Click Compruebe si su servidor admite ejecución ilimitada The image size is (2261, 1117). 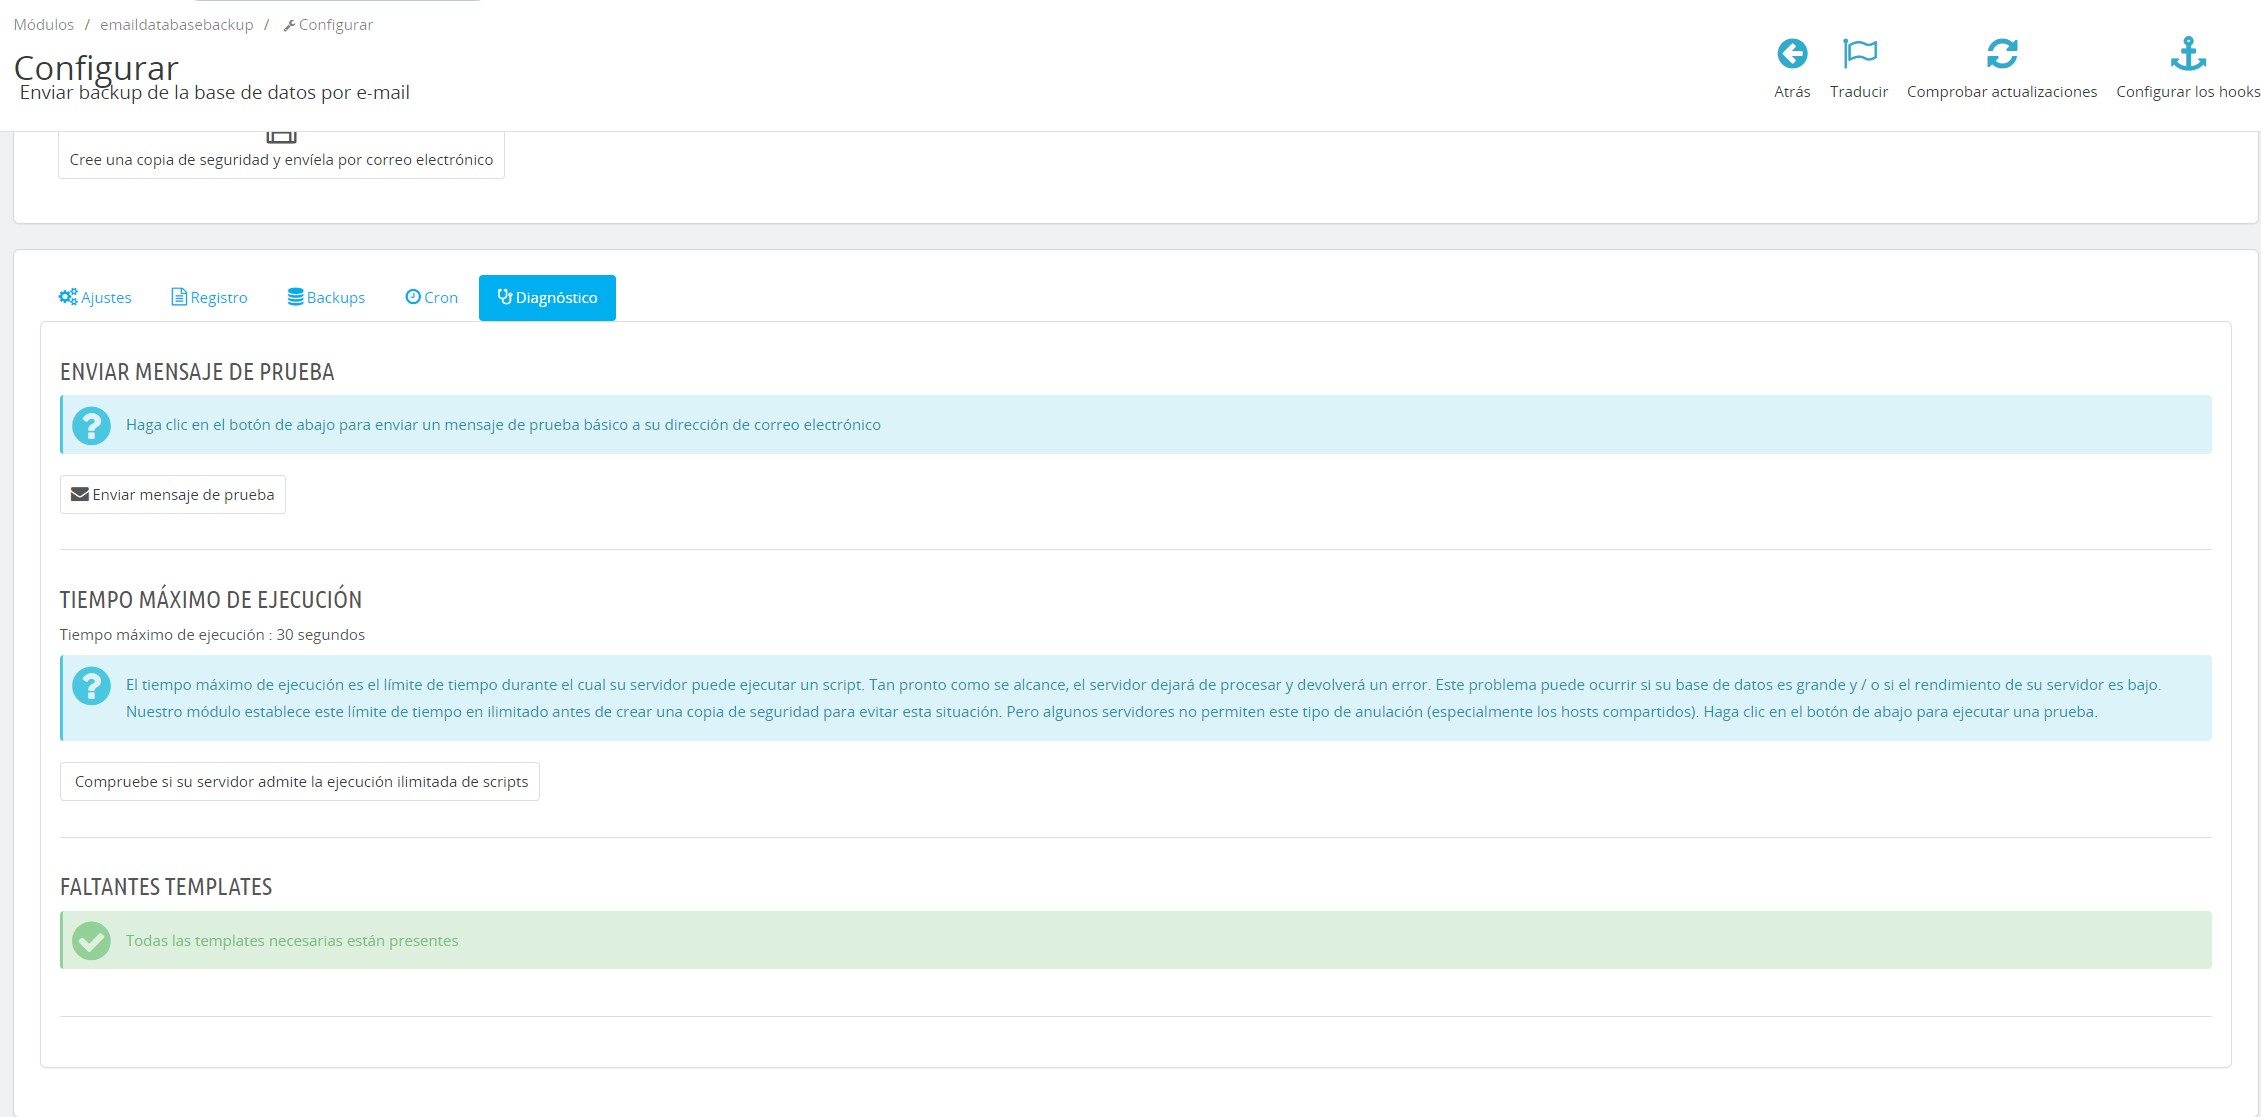[x=300, y=782]
